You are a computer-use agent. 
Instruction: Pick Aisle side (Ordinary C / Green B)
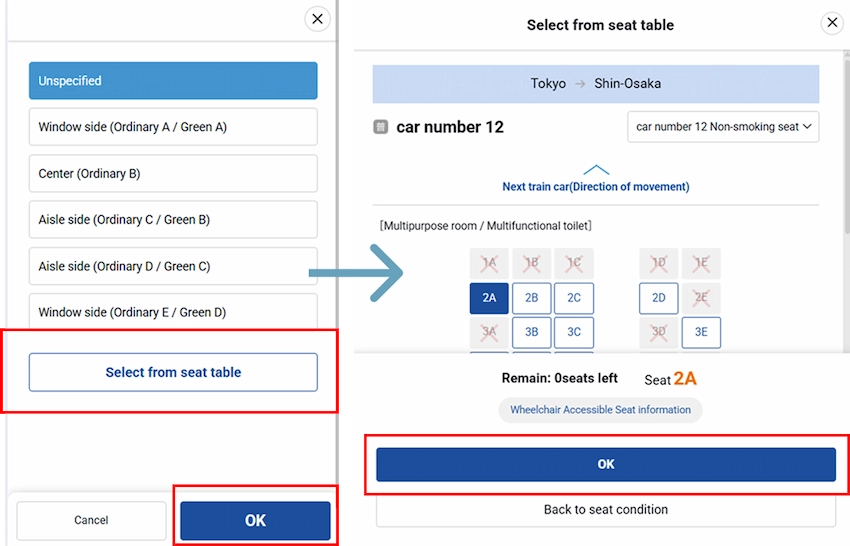[173, 219]
